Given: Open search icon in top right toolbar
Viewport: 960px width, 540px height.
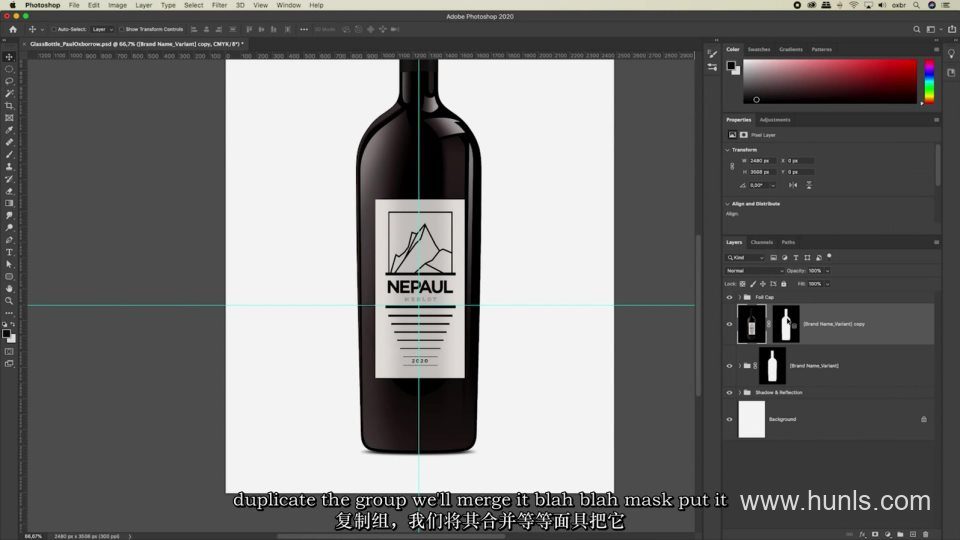Looking at the screenshot, I should pyautogui.click(x=917, y=29).
